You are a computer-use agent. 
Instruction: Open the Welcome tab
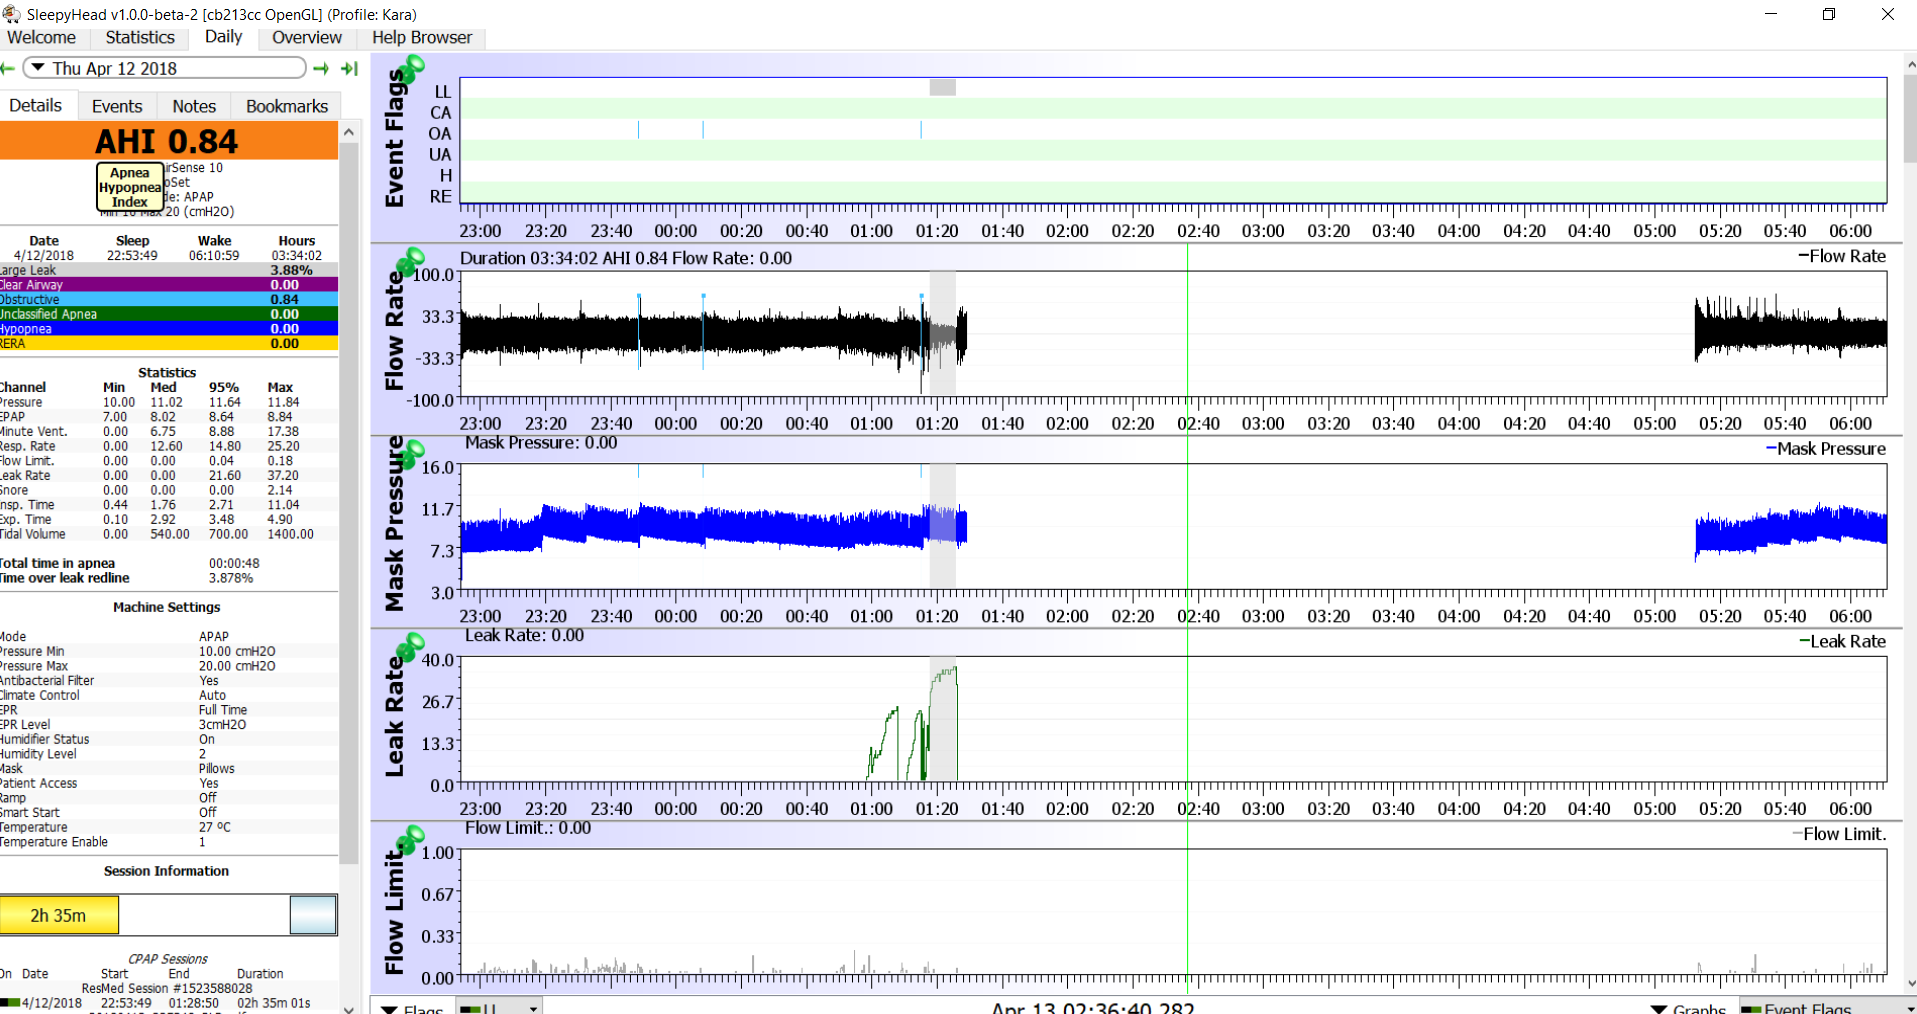coord(42,37)
